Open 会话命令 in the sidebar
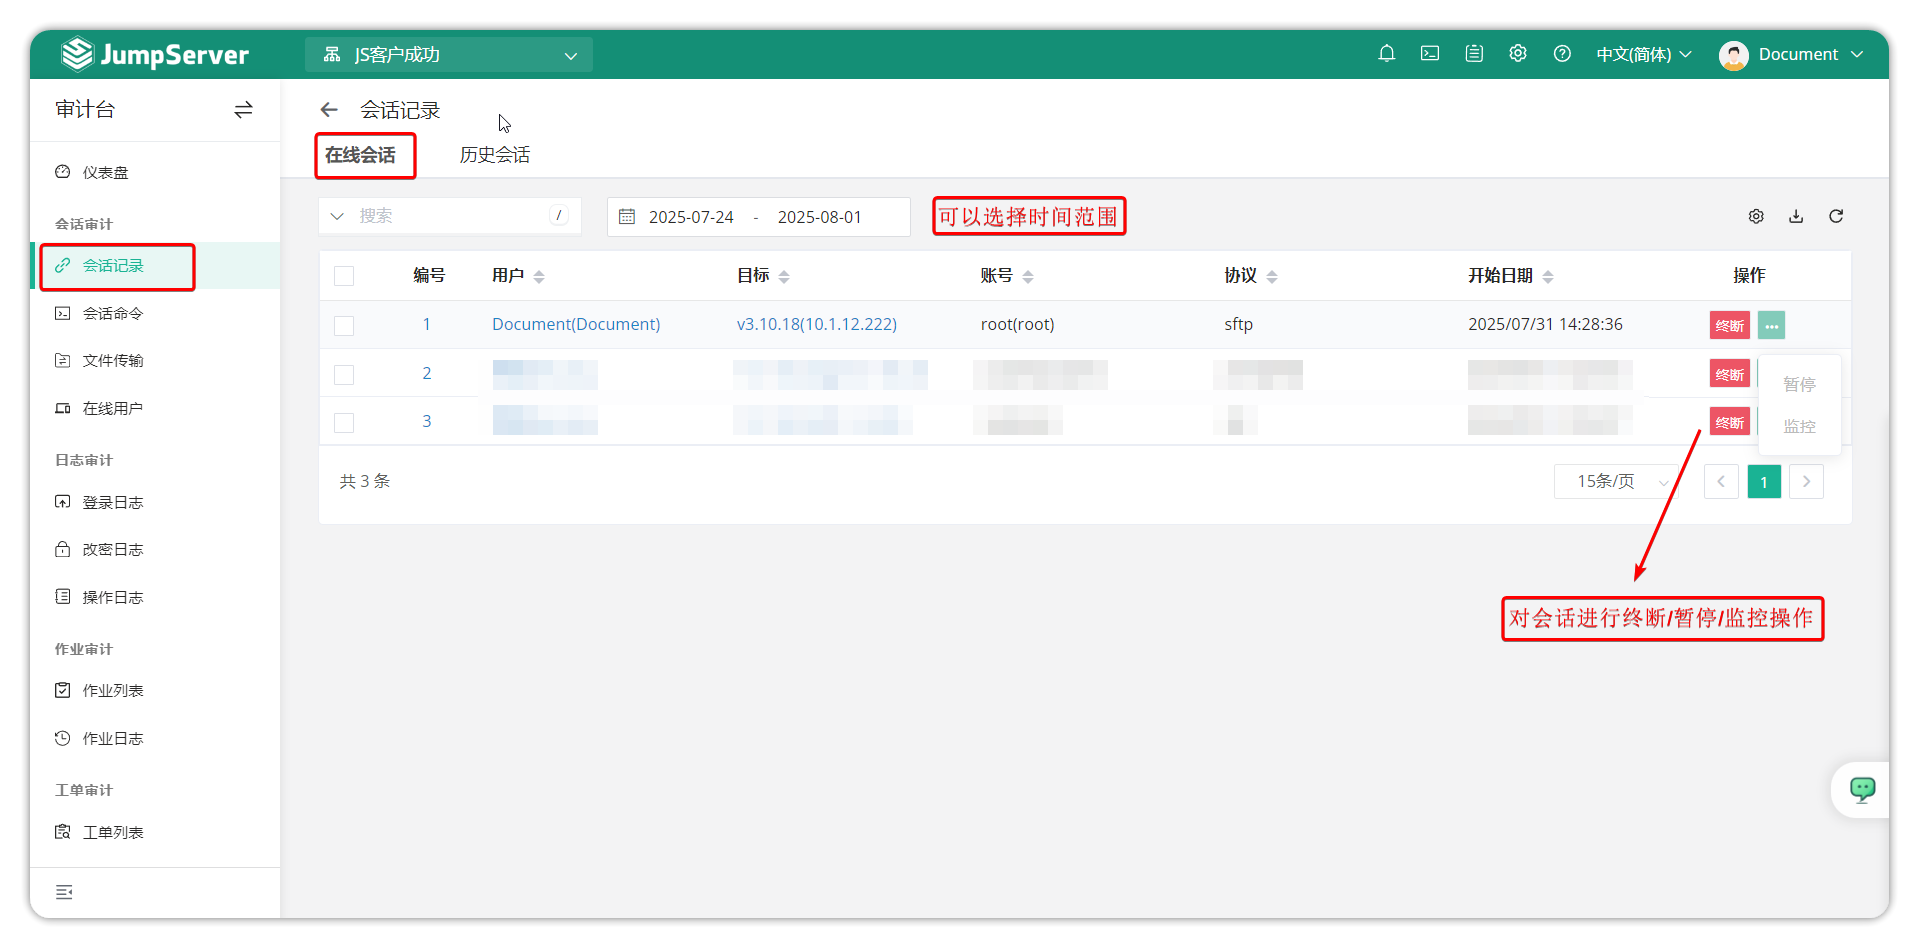Image resolution: width=1919 pixels, height=938 pixels. [x=113, y=313]
